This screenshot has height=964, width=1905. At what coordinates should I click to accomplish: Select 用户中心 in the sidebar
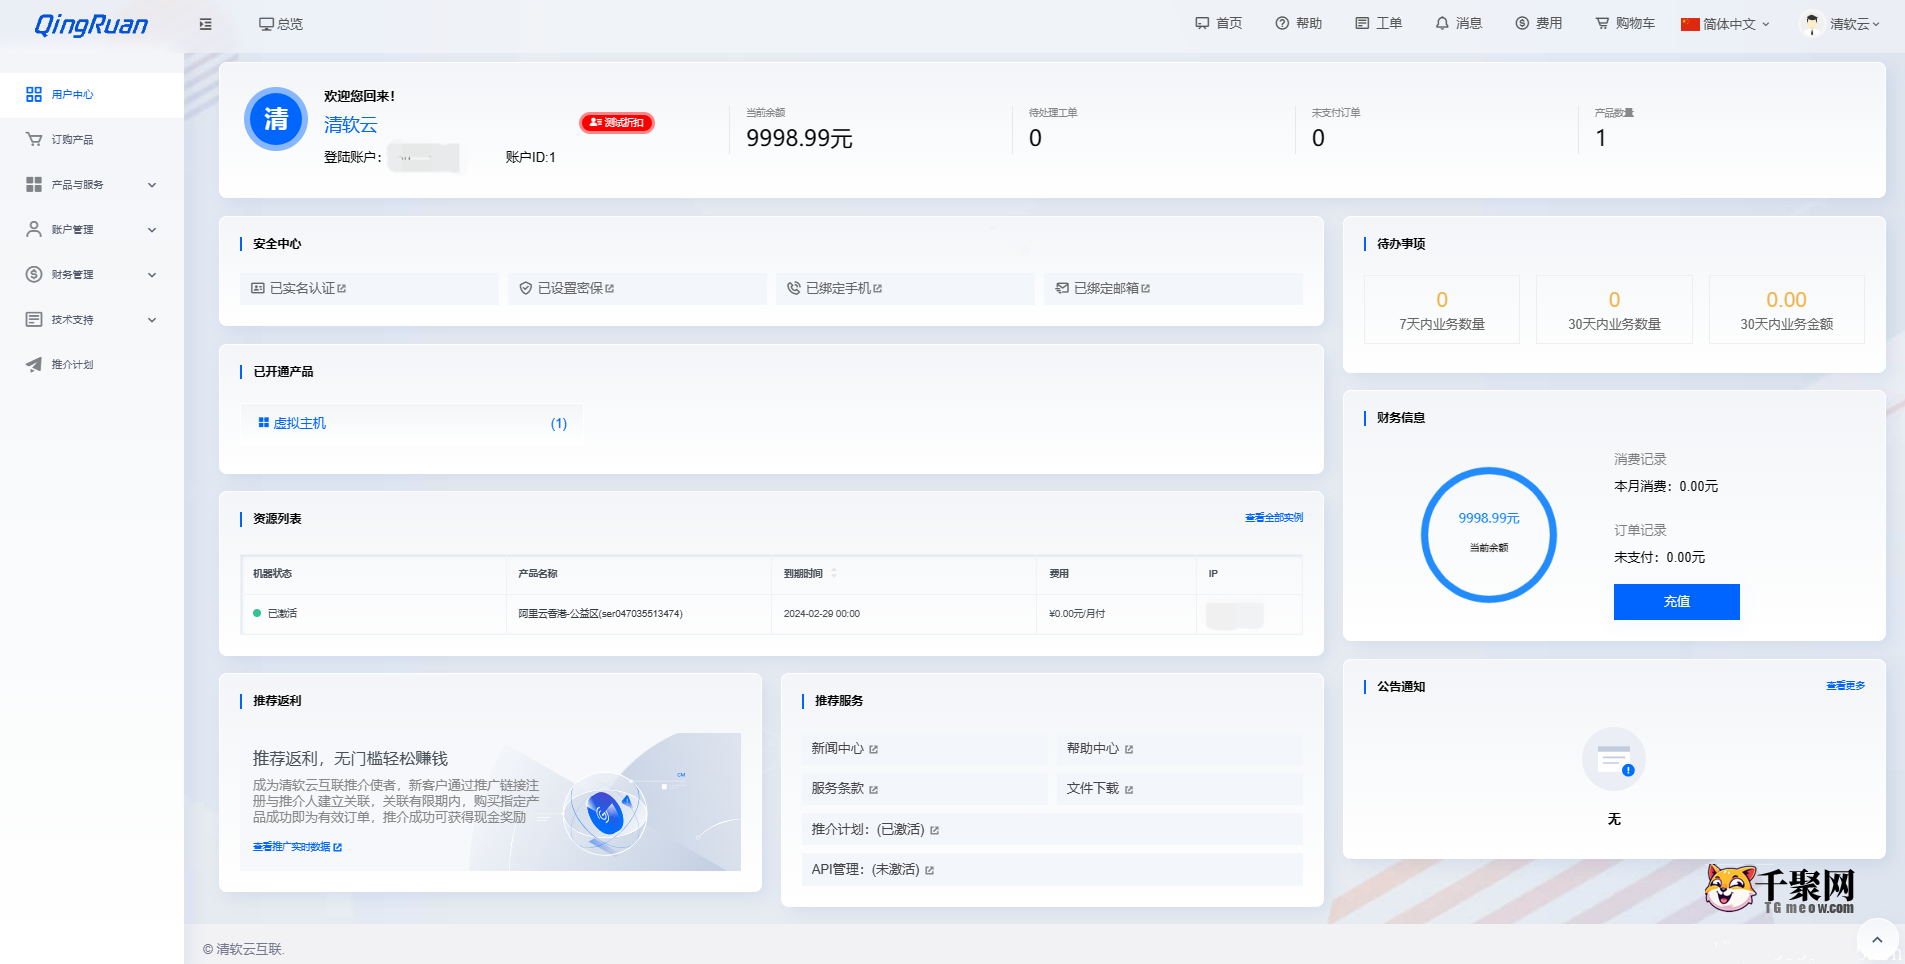tap(92, 94)
